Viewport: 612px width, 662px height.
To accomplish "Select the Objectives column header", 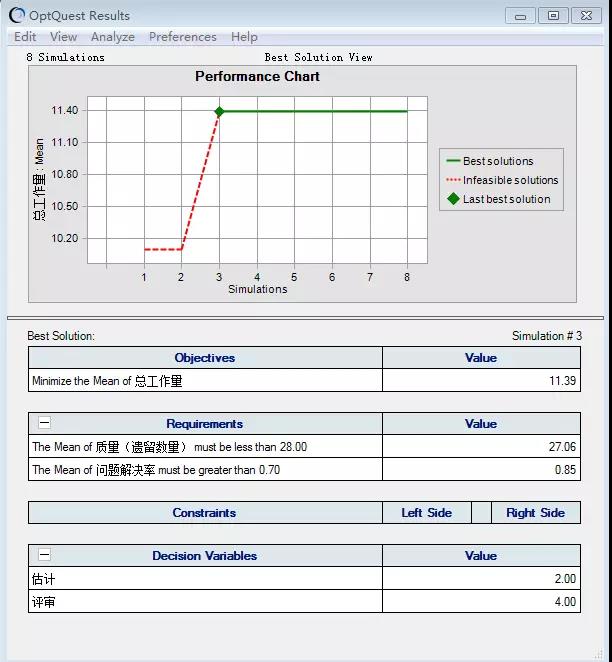I will [x=205, y=358].
